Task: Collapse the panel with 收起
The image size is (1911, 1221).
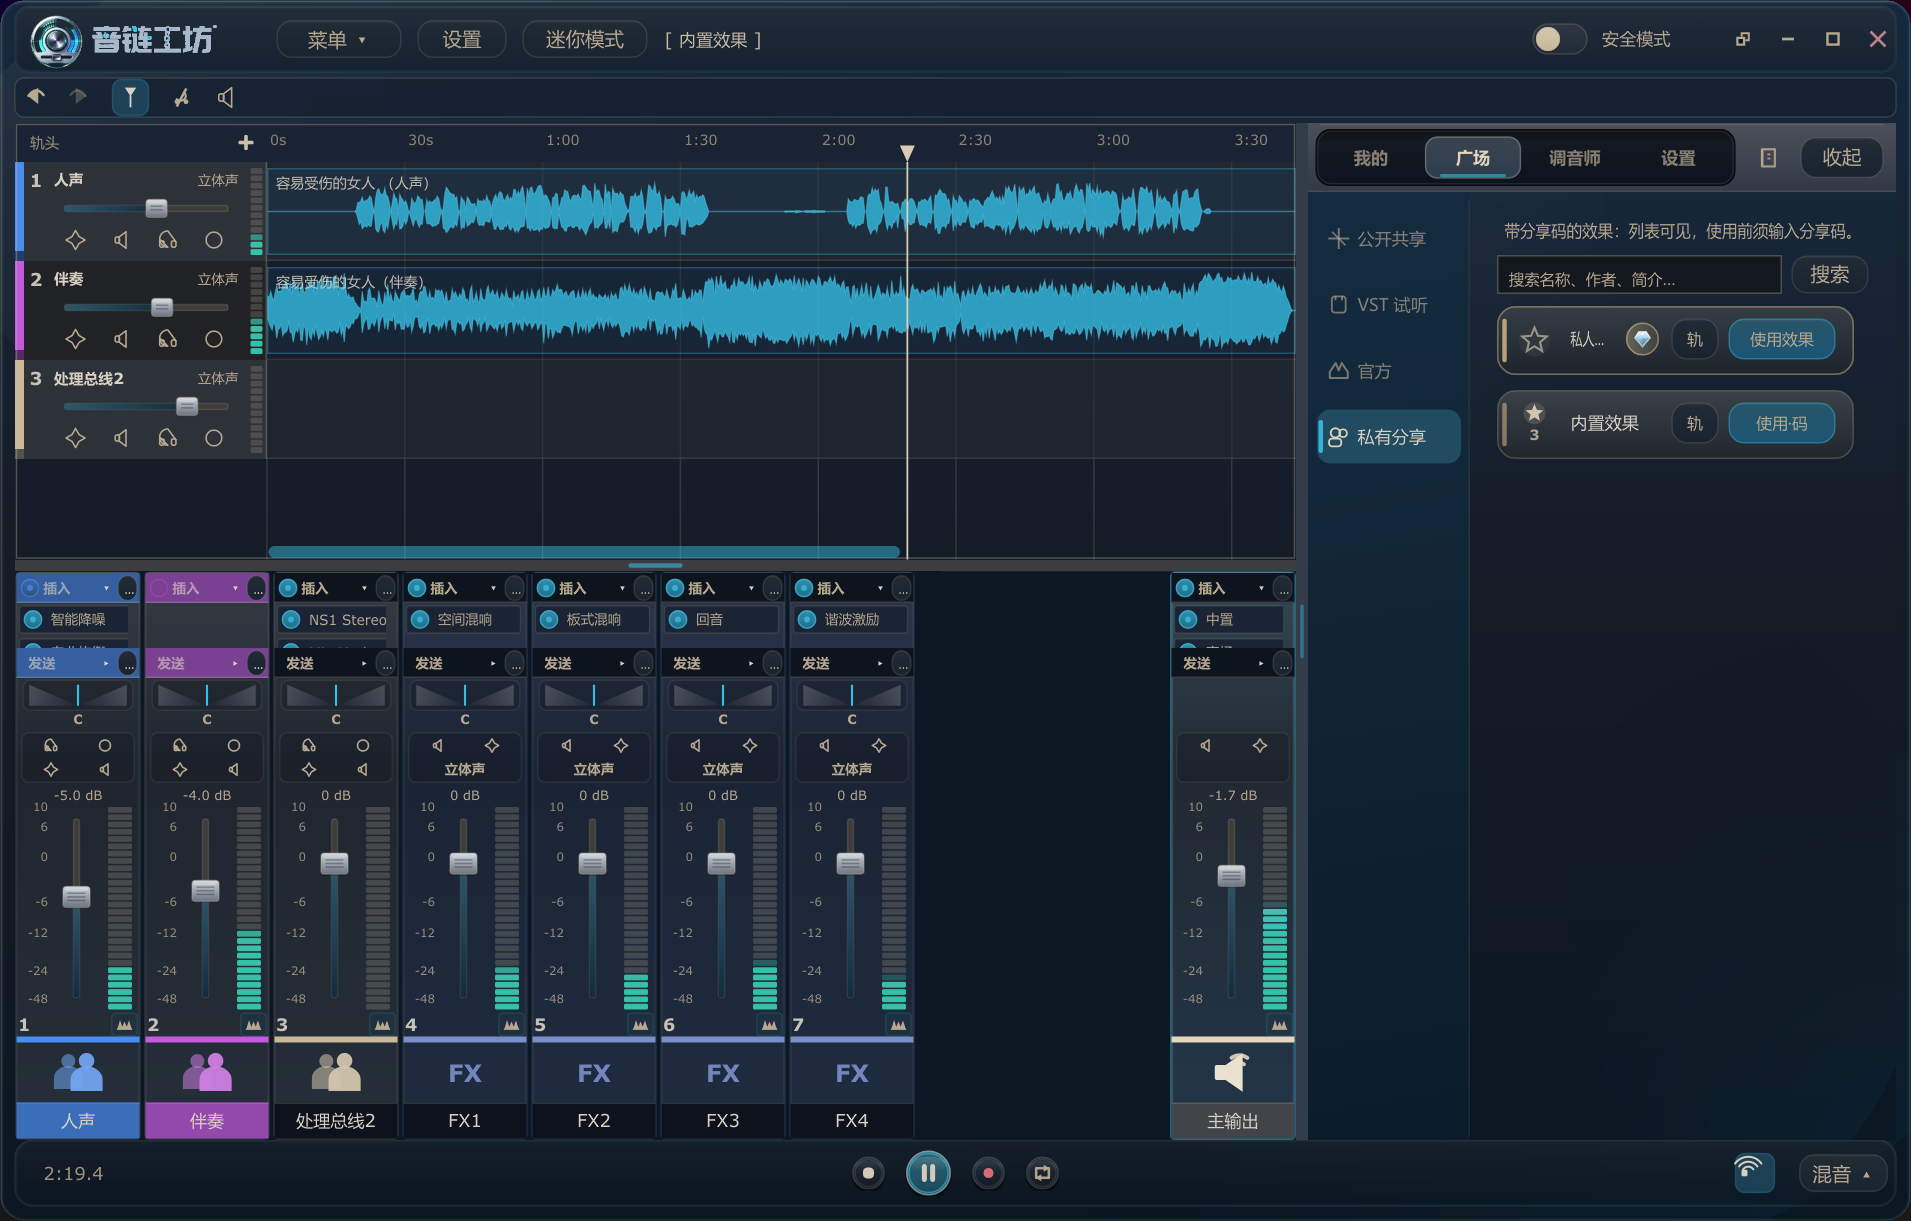Action: click(1841, 157)
